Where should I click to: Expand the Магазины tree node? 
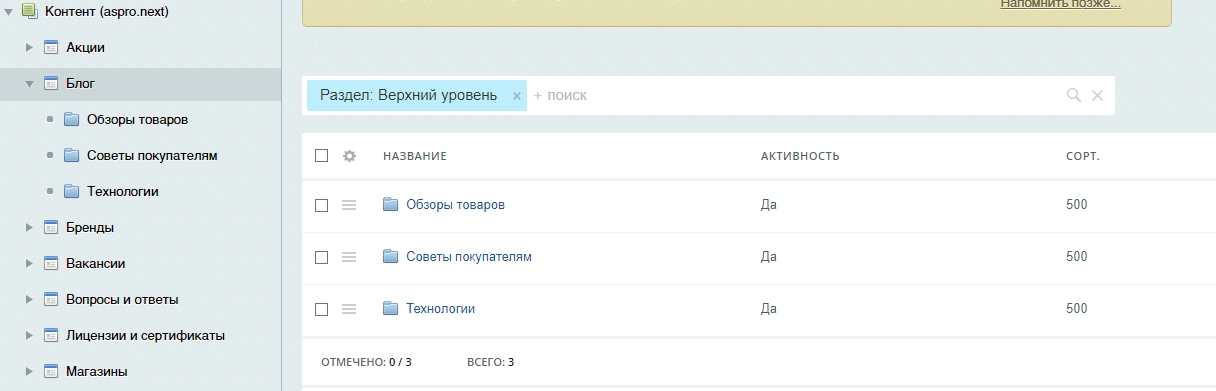point(30,371)
